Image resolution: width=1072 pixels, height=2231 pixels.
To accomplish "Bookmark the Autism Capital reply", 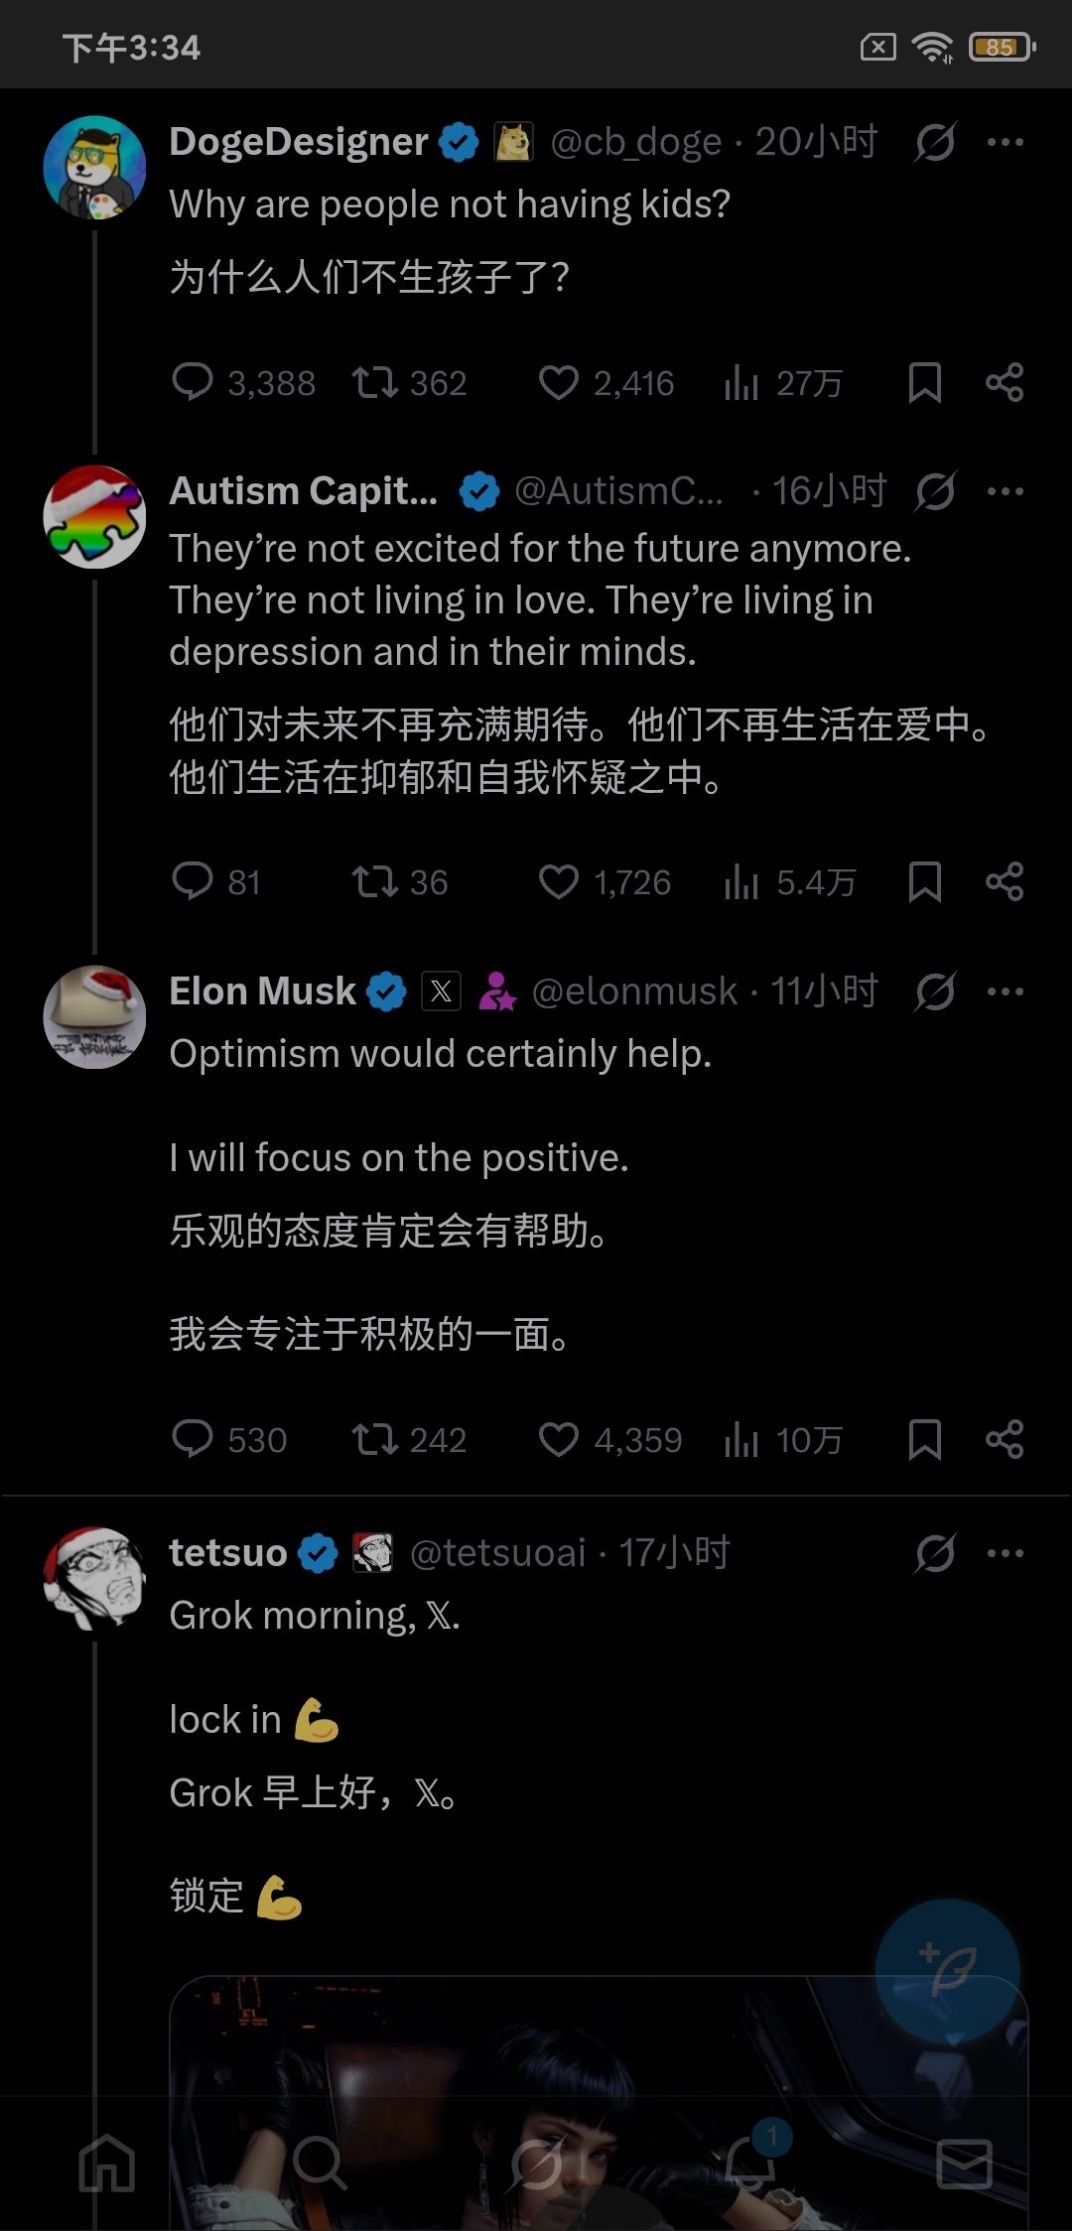I will [x=924, y=882].
